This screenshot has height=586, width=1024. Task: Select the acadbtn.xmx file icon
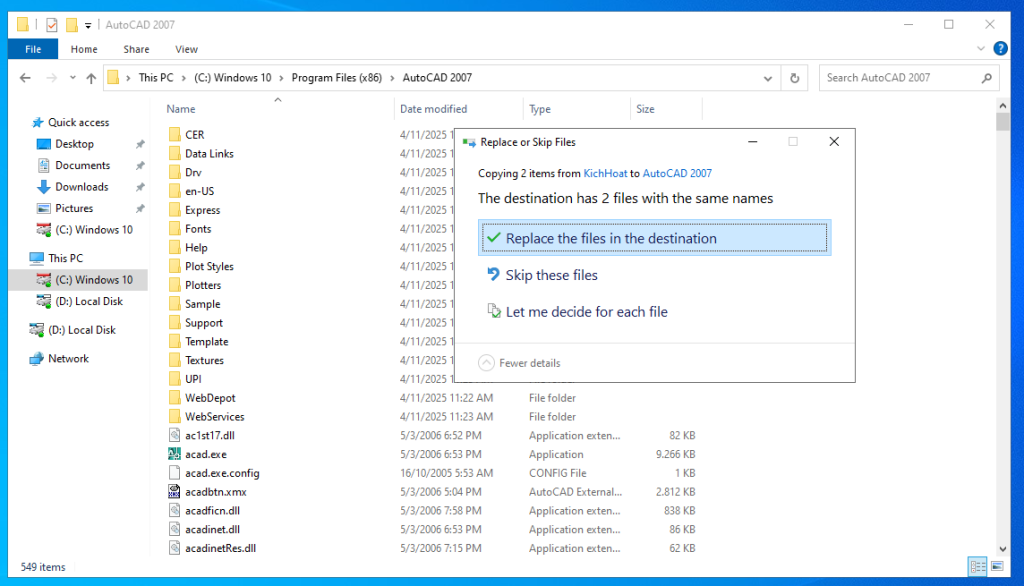tap(174, 492)
